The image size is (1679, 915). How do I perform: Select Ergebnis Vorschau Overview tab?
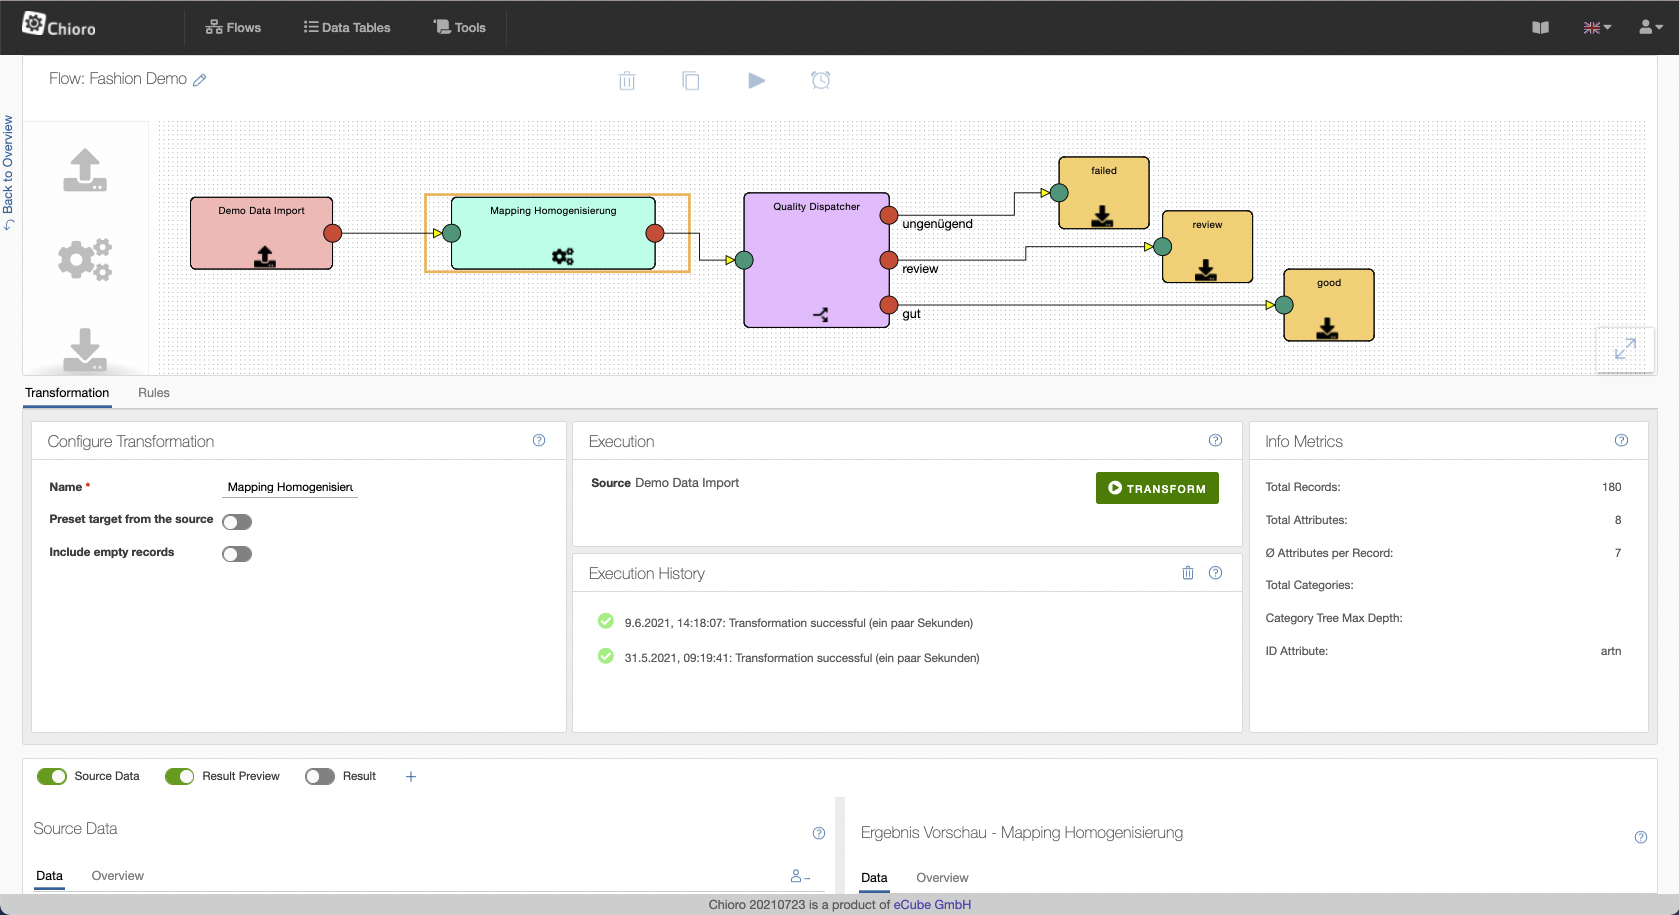click(942, 878)
